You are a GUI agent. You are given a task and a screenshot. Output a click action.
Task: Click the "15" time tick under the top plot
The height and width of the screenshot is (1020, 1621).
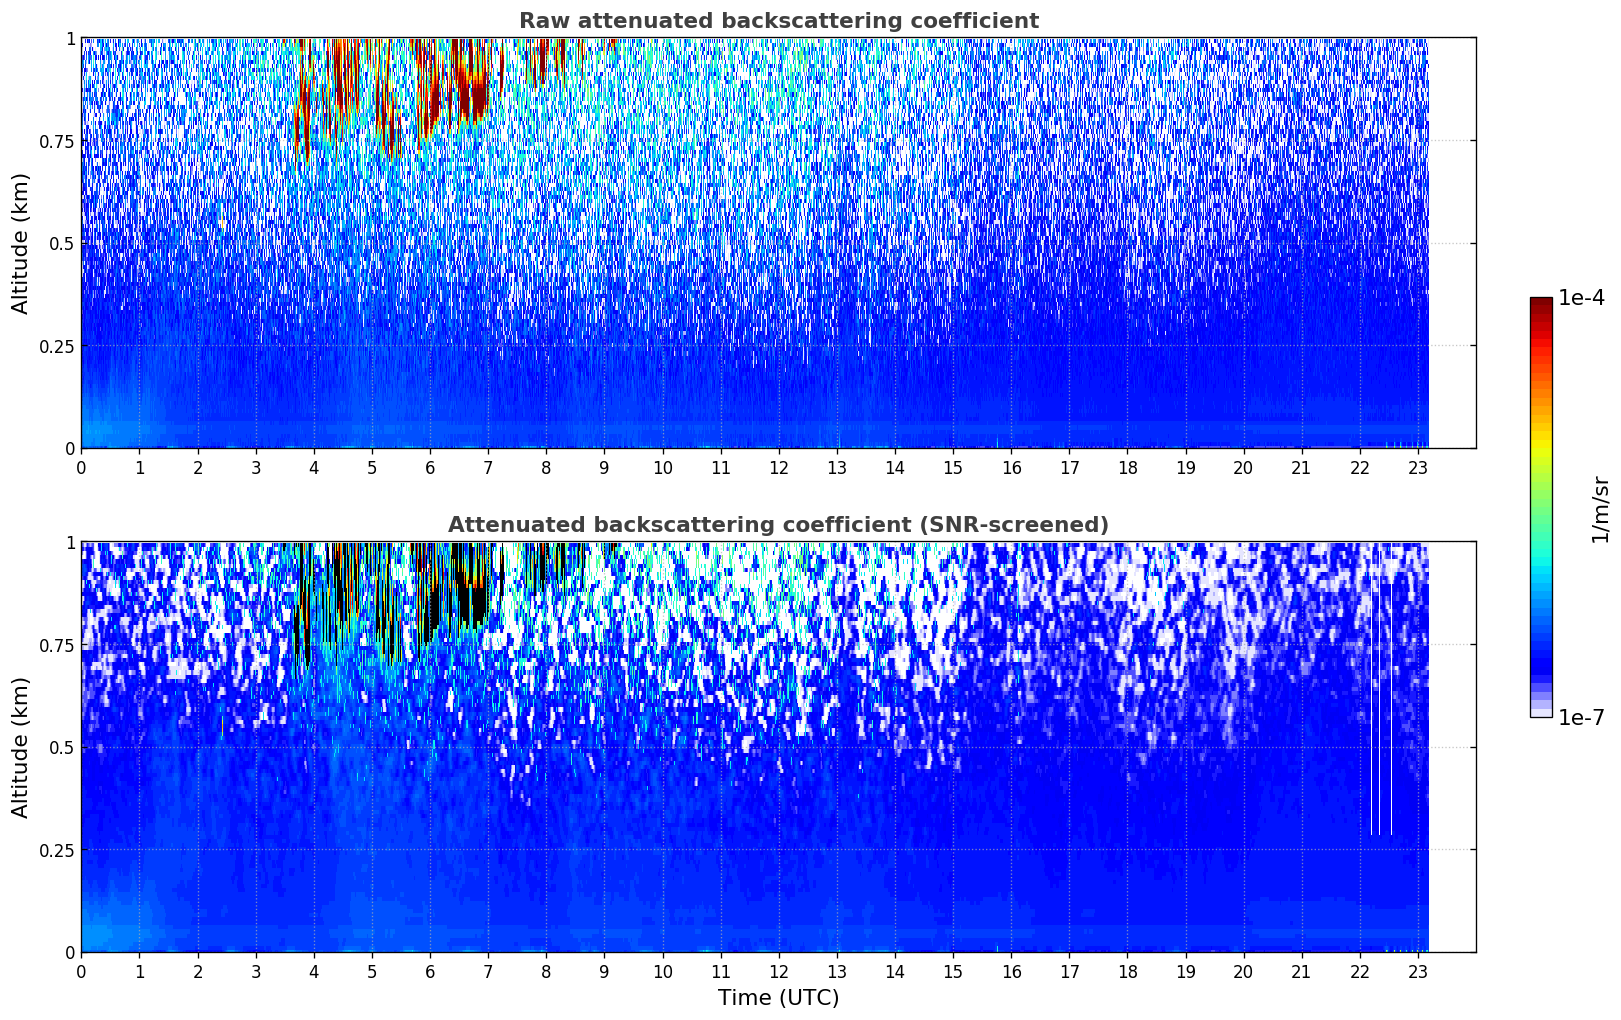pyautogui.click(x=953, y=467)
